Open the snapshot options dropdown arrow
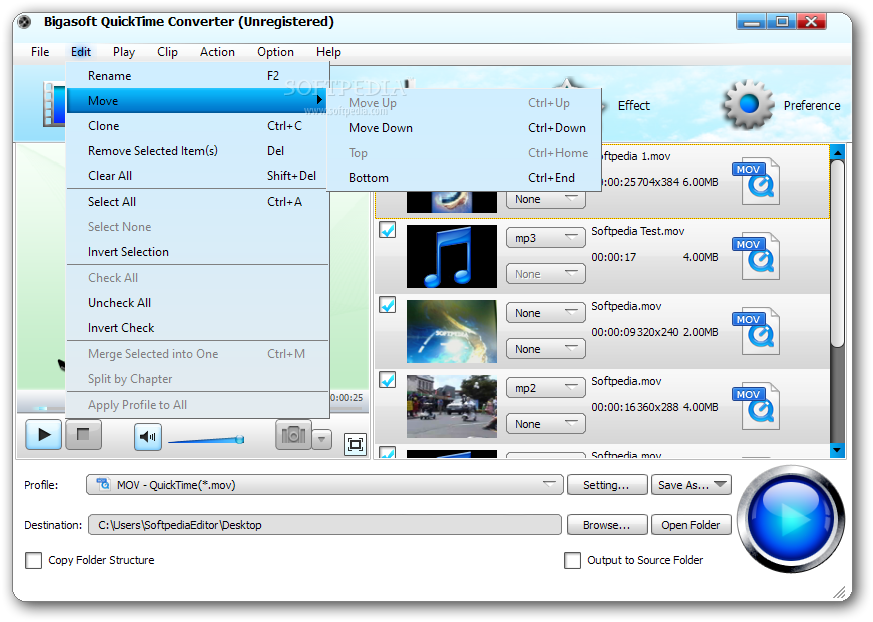The image size is (873, 622). pos(322,439)
